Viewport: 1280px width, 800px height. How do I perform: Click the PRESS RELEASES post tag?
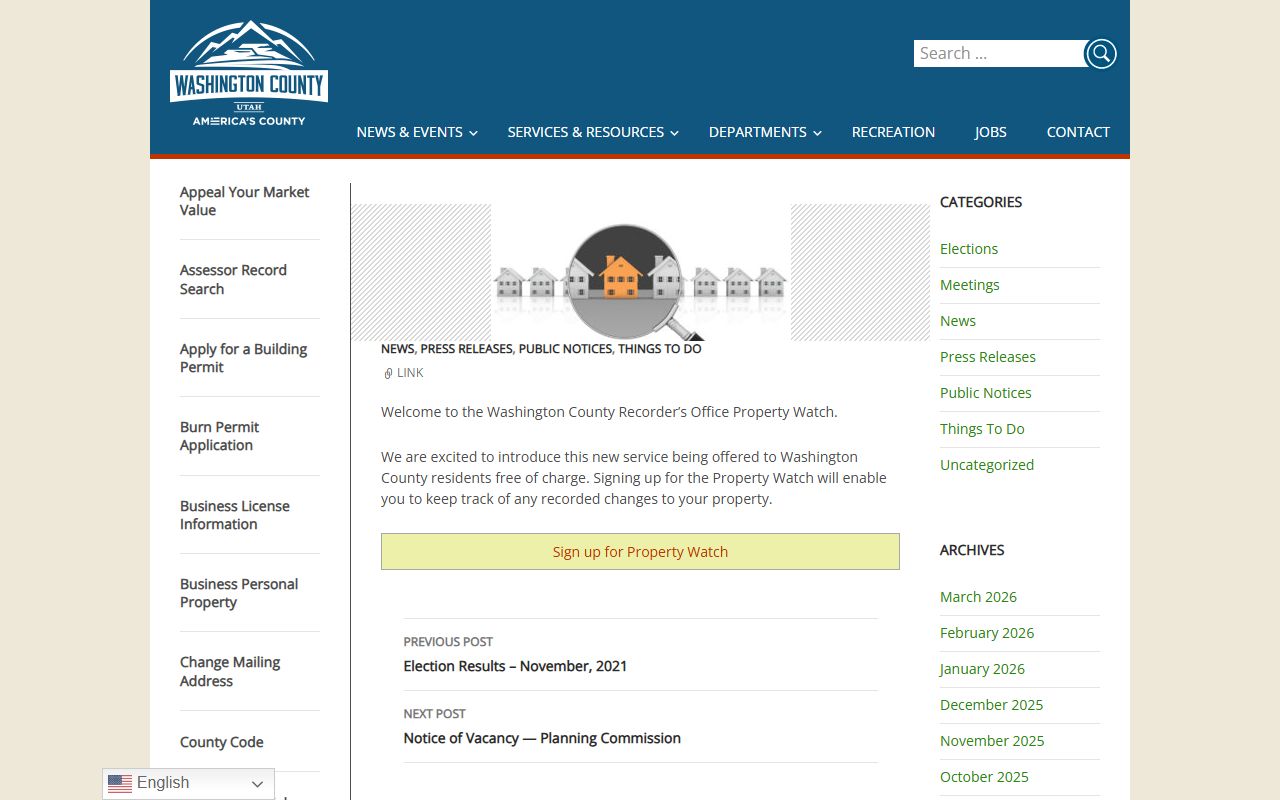tap(466, 349)
